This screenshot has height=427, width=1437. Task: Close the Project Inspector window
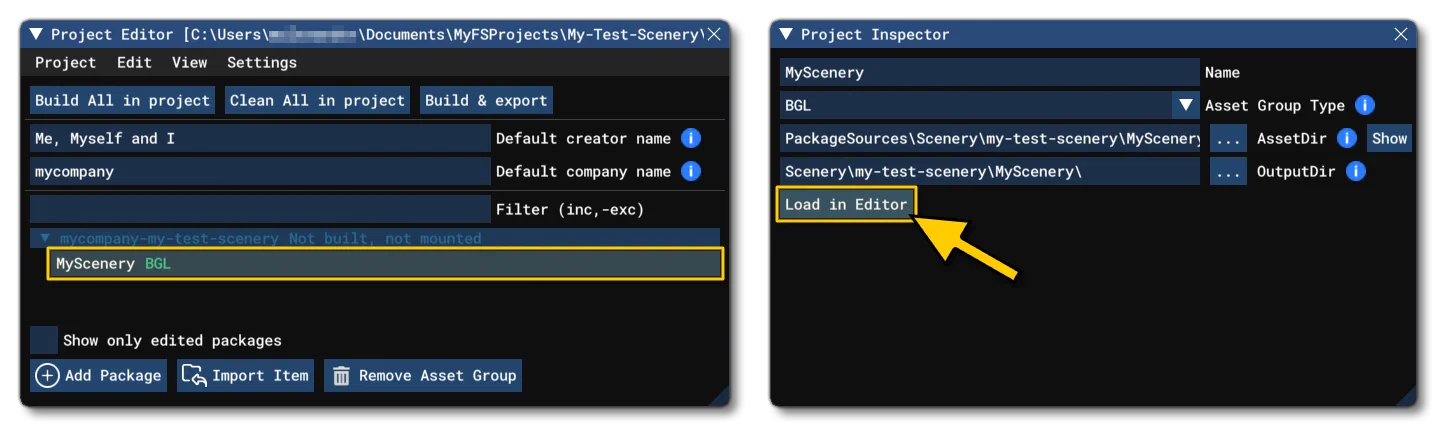[x=1400, y=34]
